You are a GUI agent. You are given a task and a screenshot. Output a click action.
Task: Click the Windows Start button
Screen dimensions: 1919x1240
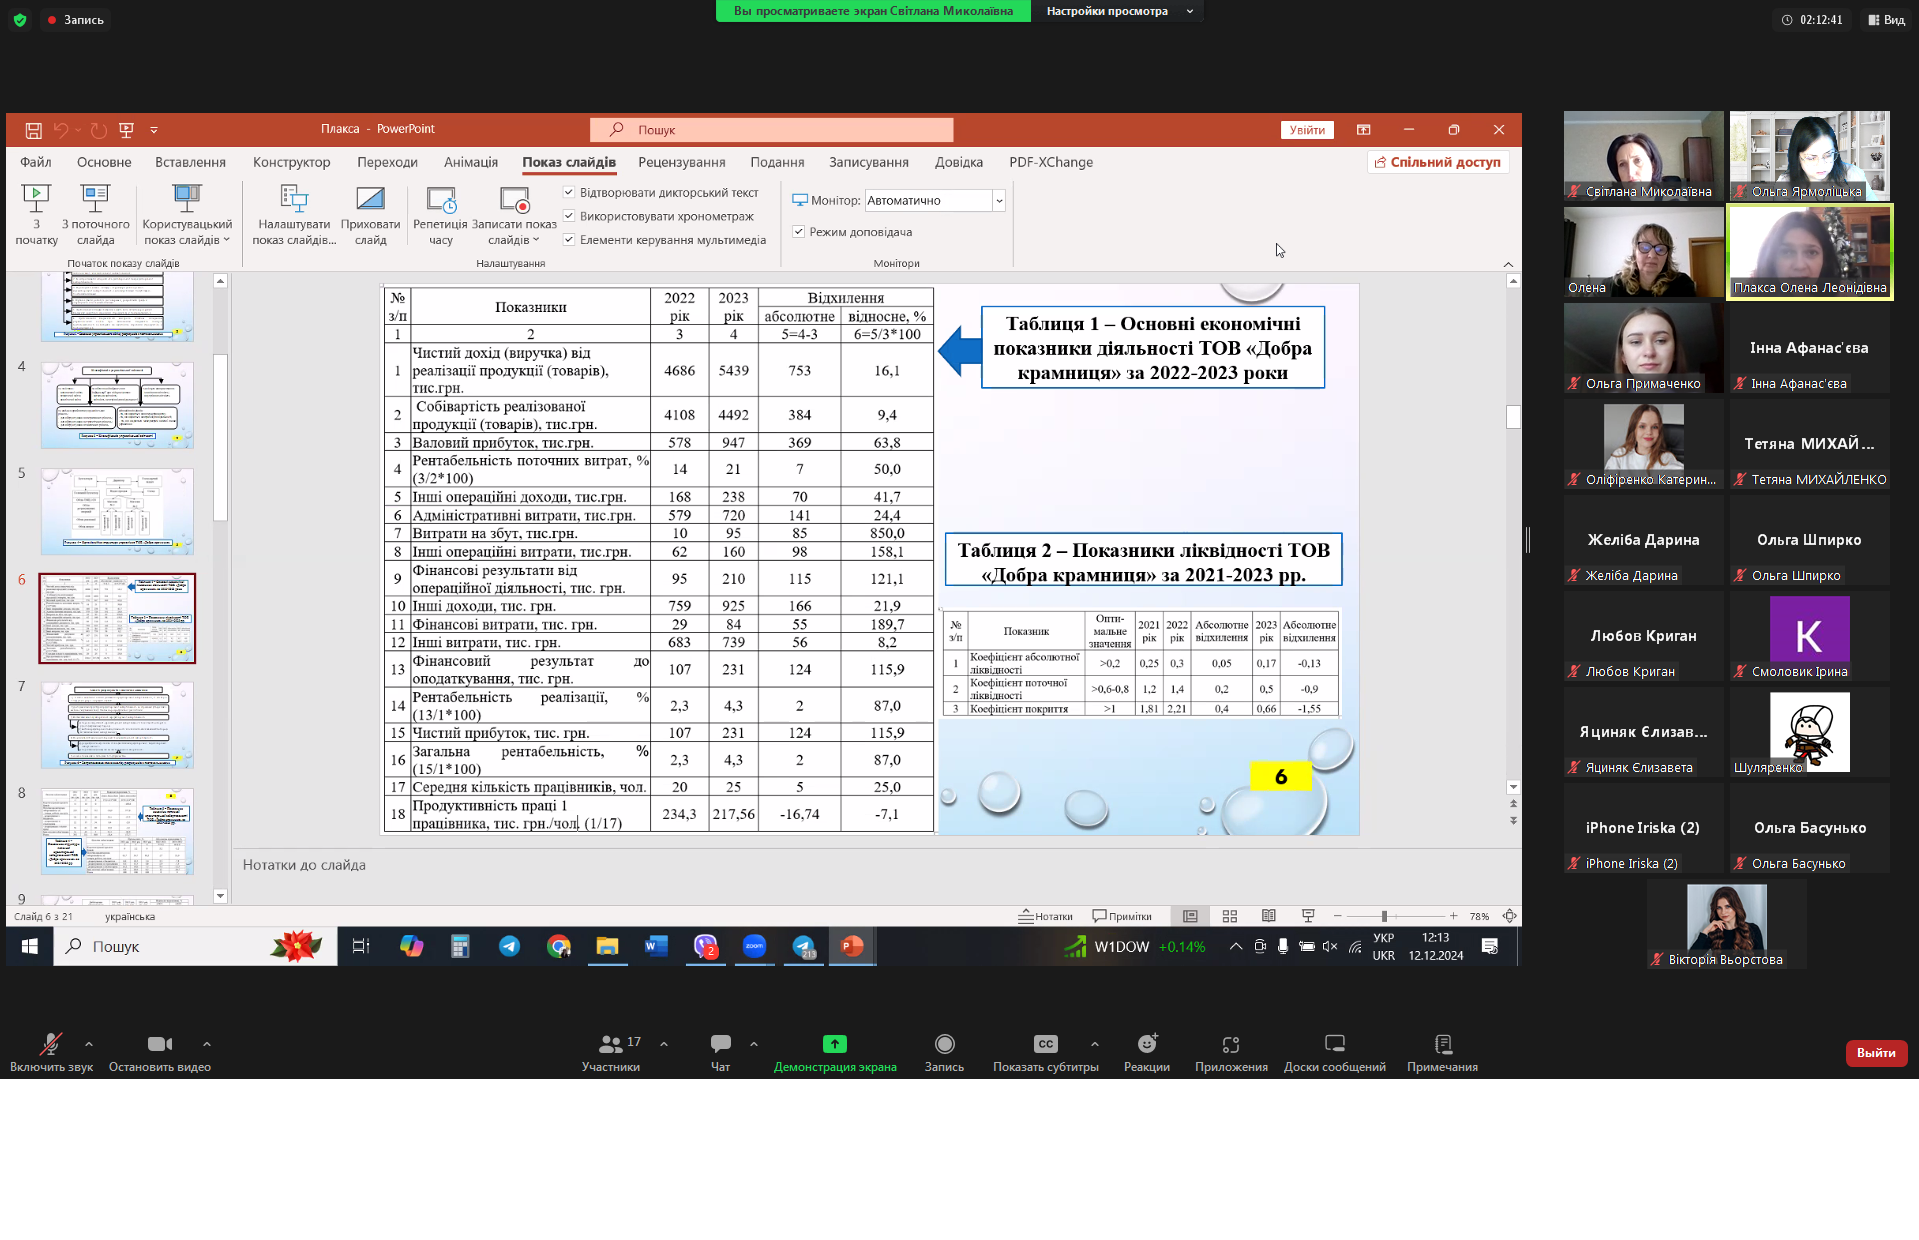pyautogui.click(x=30, y=946)
